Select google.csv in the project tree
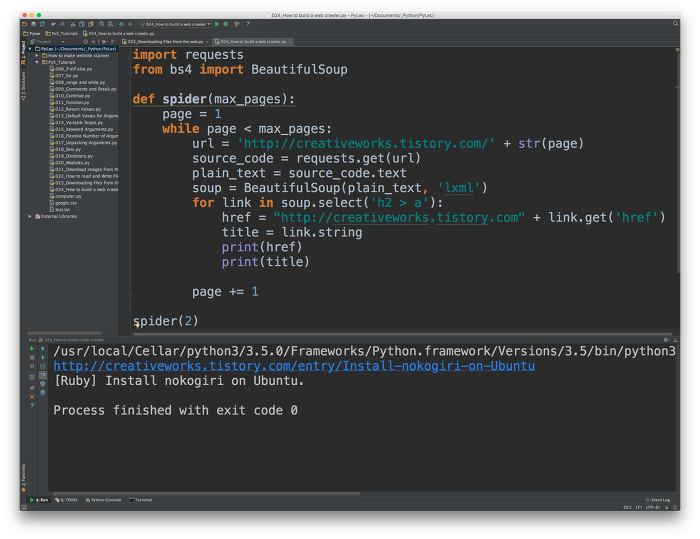 coord(63,203)
